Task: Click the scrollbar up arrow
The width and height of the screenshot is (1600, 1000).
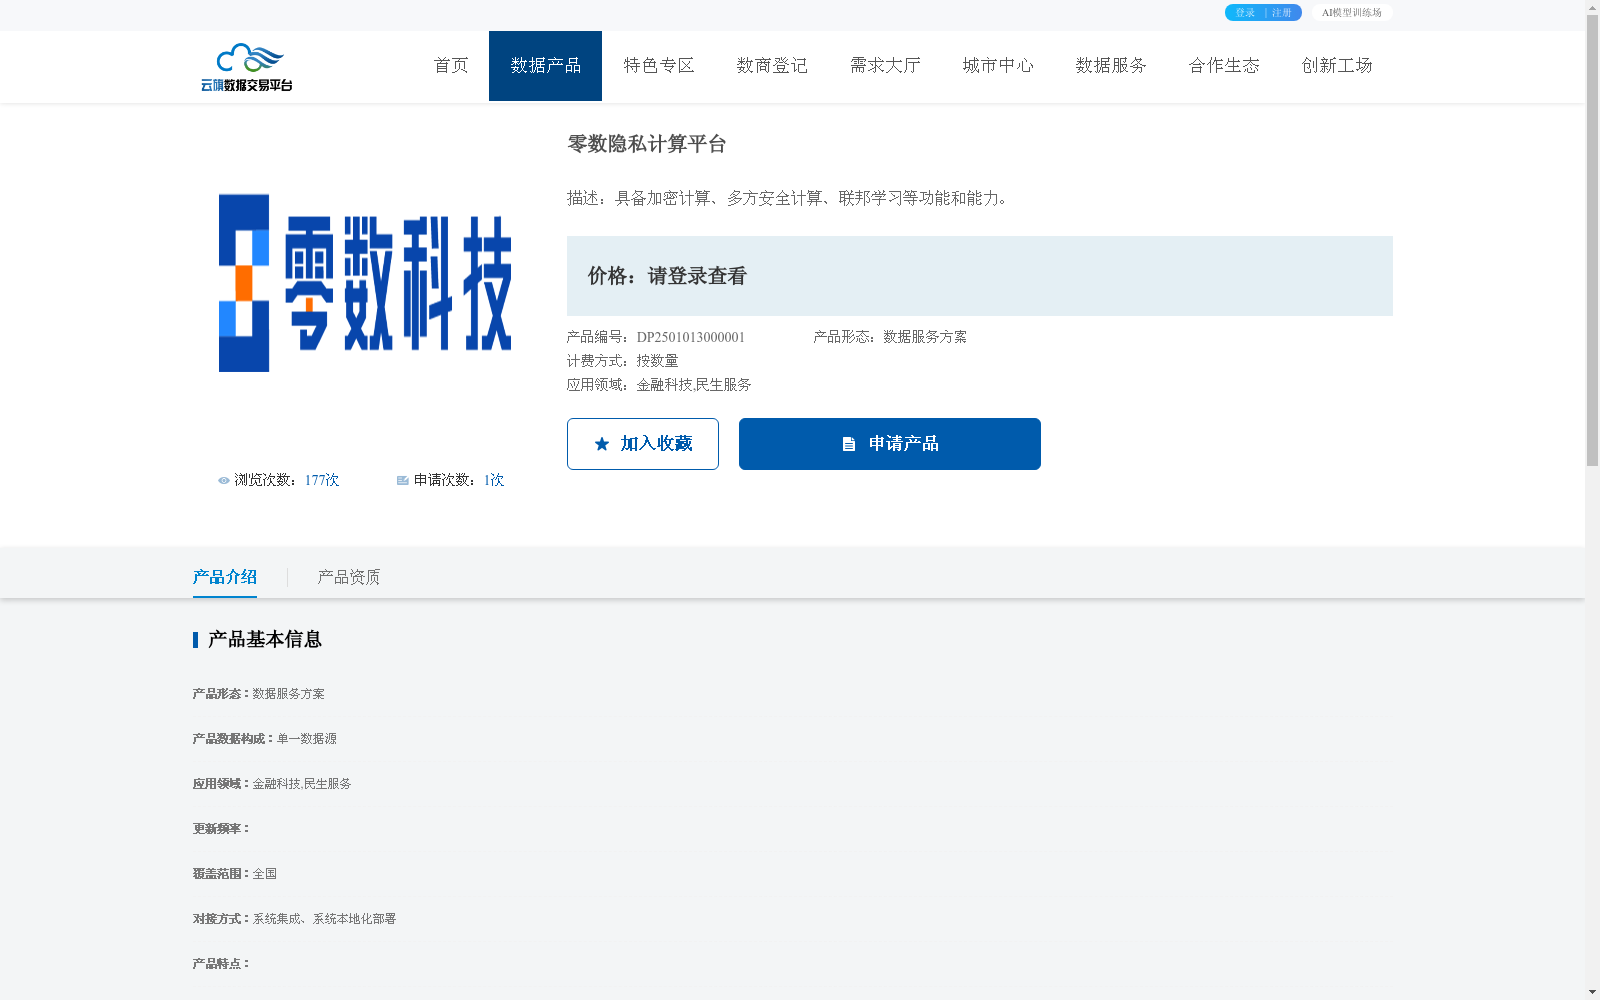Action: (1592, 7)
